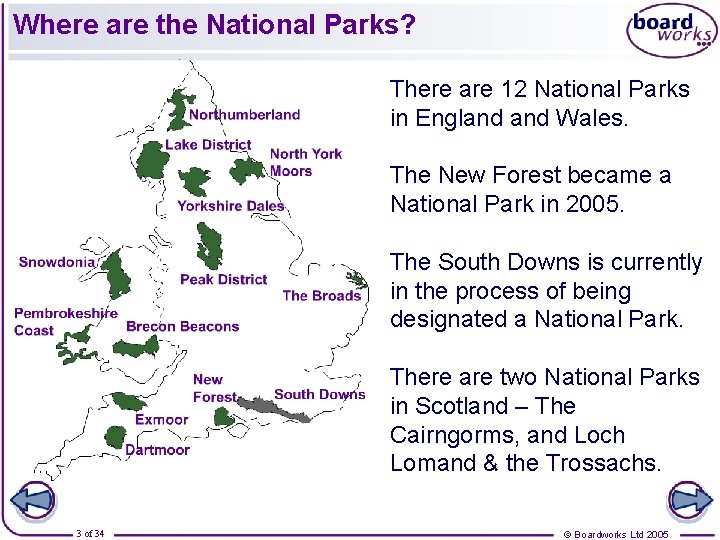Click the '3 of 34' slide counter
Screen dimensions: 720x540
[90, 534]
